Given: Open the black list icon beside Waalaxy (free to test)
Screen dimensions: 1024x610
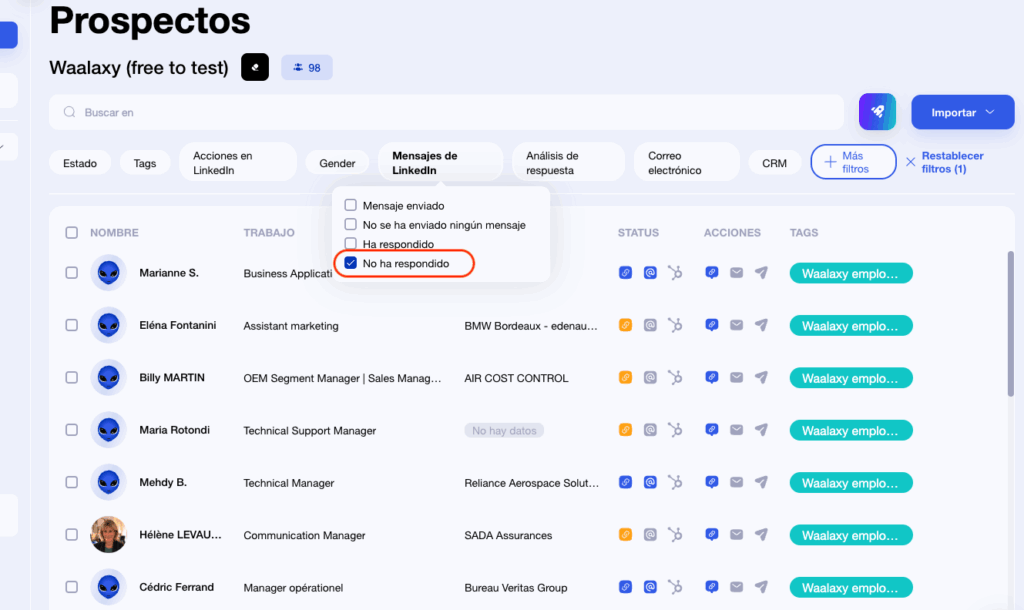Looking at the screenshot, I should [x=255, y=67].
